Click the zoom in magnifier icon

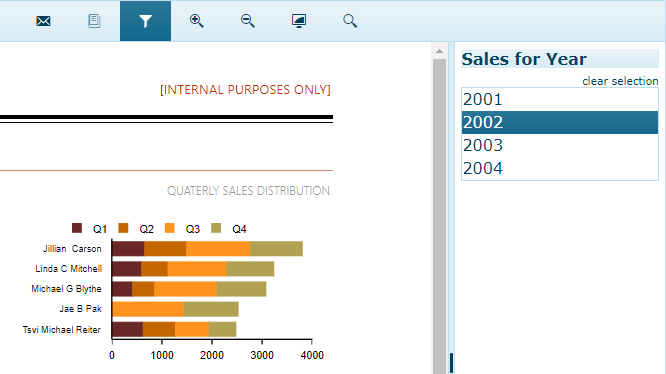click(196, 21)
